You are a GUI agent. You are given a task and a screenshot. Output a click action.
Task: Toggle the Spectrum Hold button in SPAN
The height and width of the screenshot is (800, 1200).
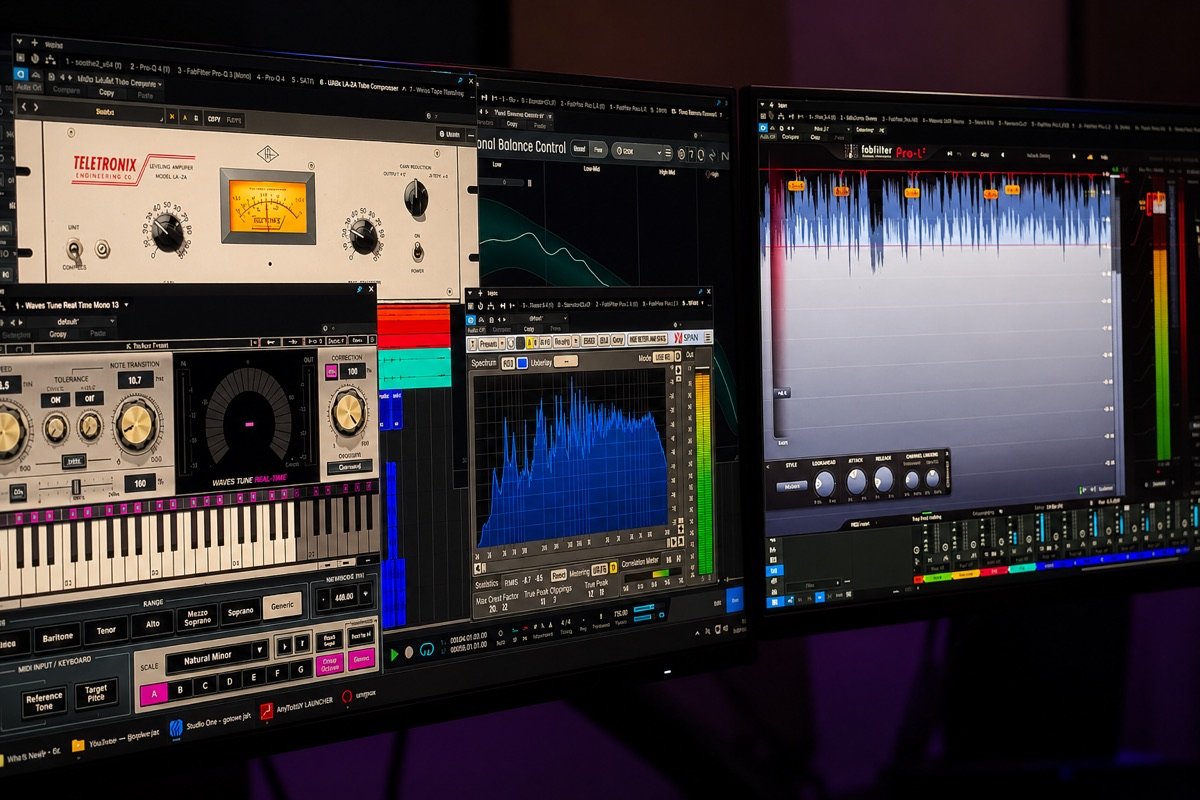click(507, 363)
